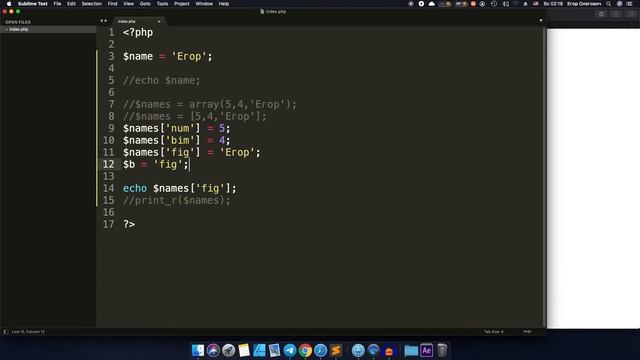Click $names['num'] = 5 line

[177, 128]
